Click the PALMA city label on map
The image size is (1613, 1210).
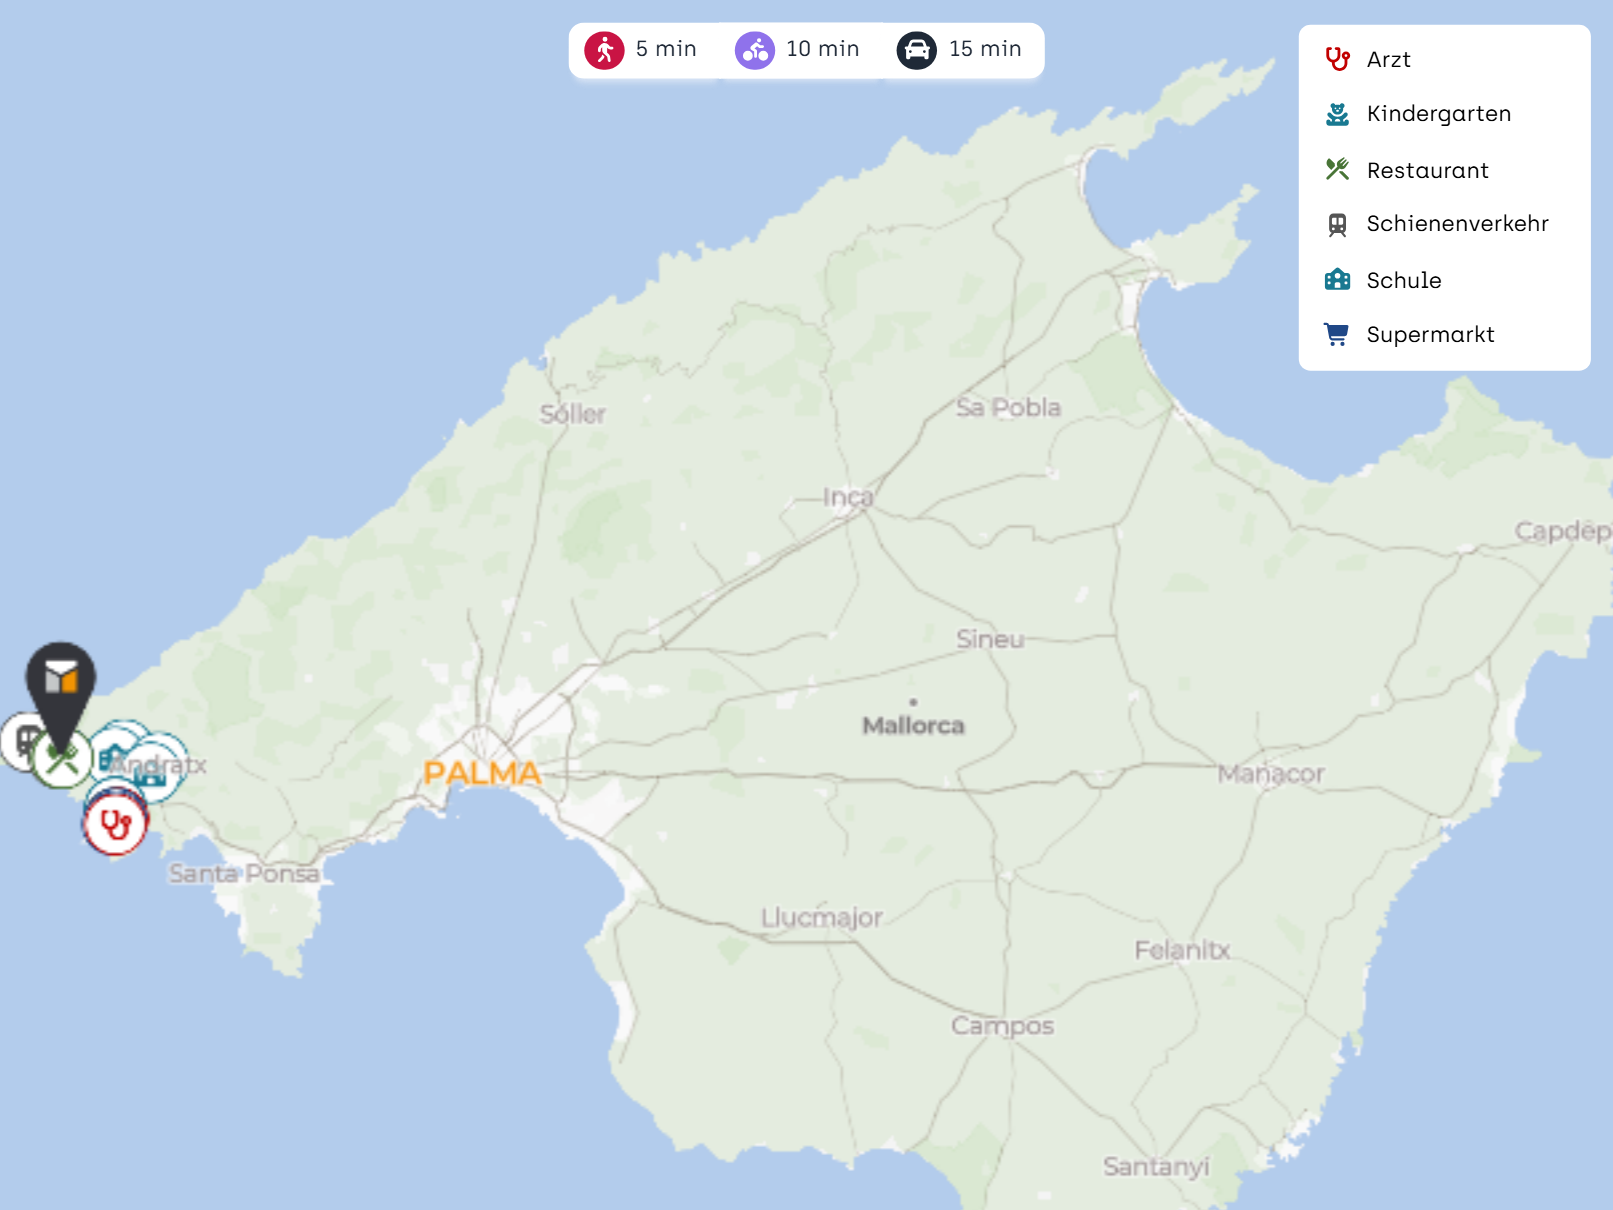click(482, 773)
